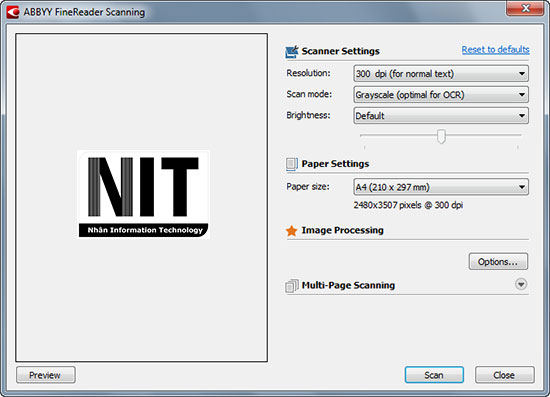Click the Preview button

point(46,375)
